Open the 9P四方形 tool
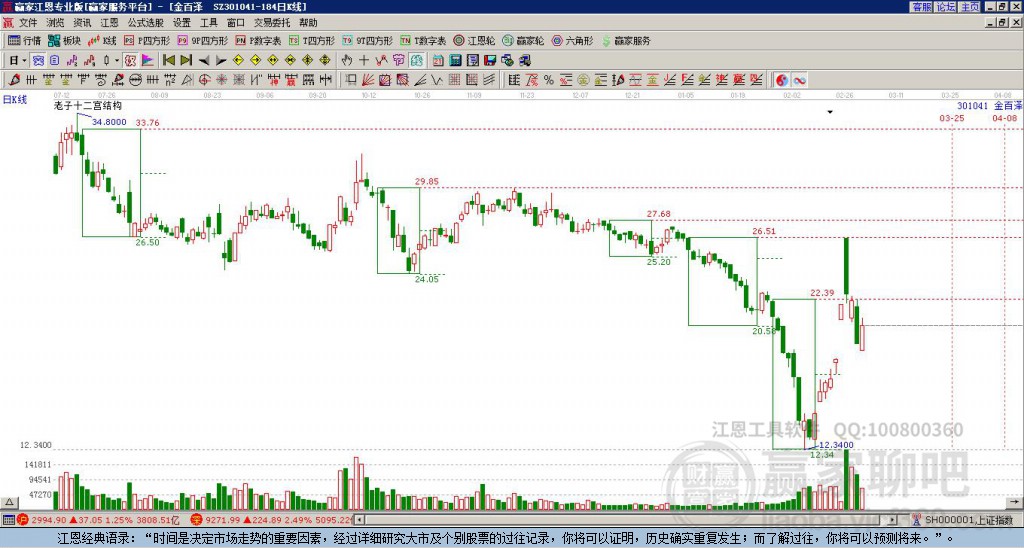The image size is (1024, 548). click(203, 40)
